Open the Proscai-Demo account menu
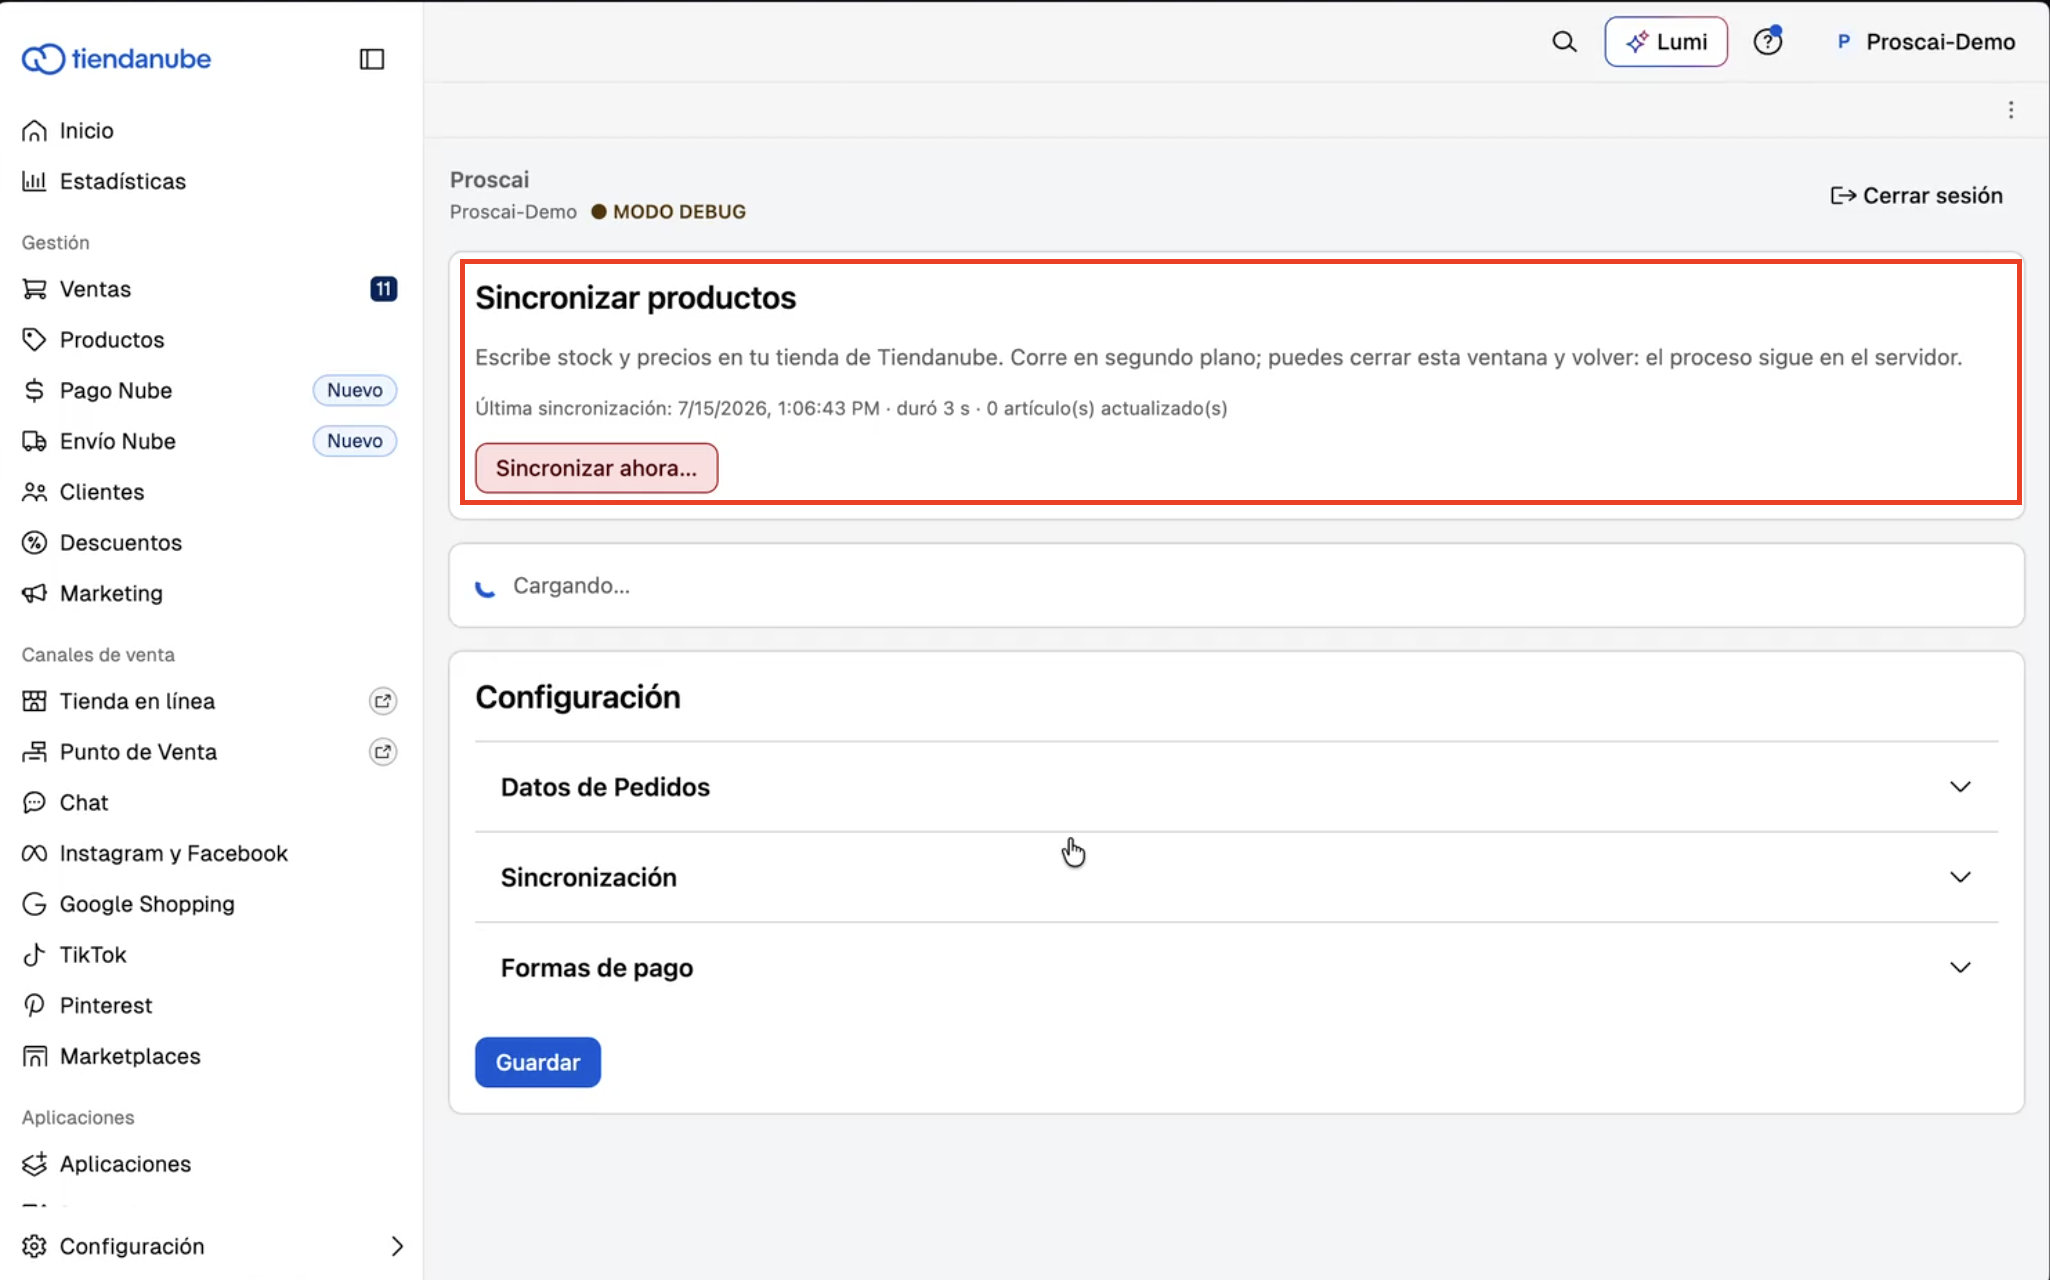2050x1280 pixels. click(x=1925, y=42)
